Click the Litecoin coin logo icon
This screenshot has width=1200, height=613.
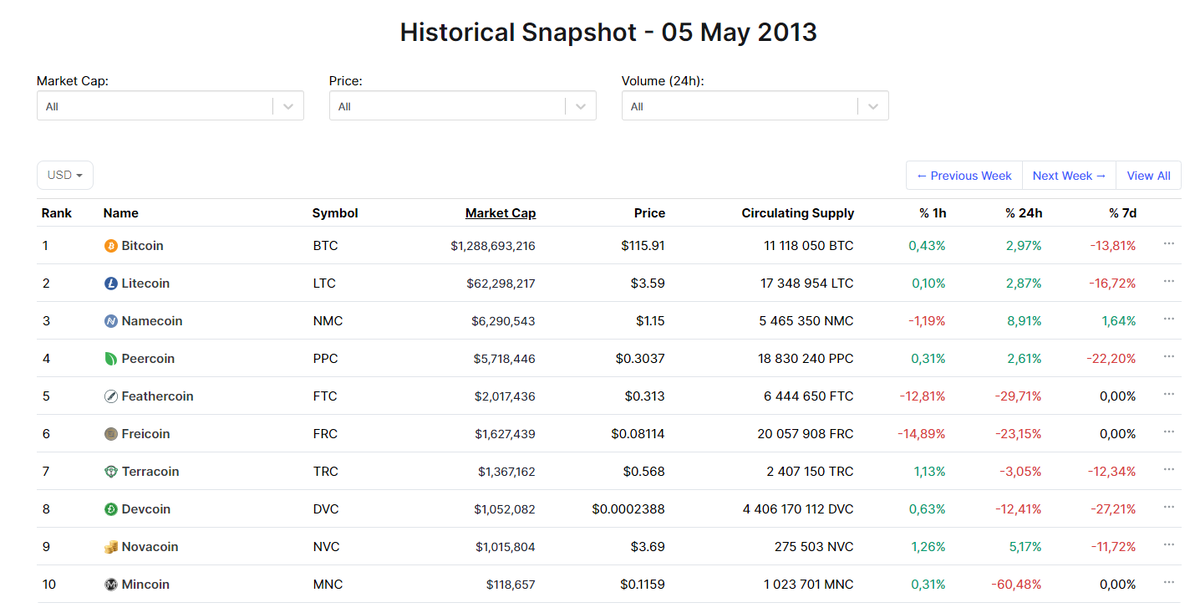coord(111,284)
